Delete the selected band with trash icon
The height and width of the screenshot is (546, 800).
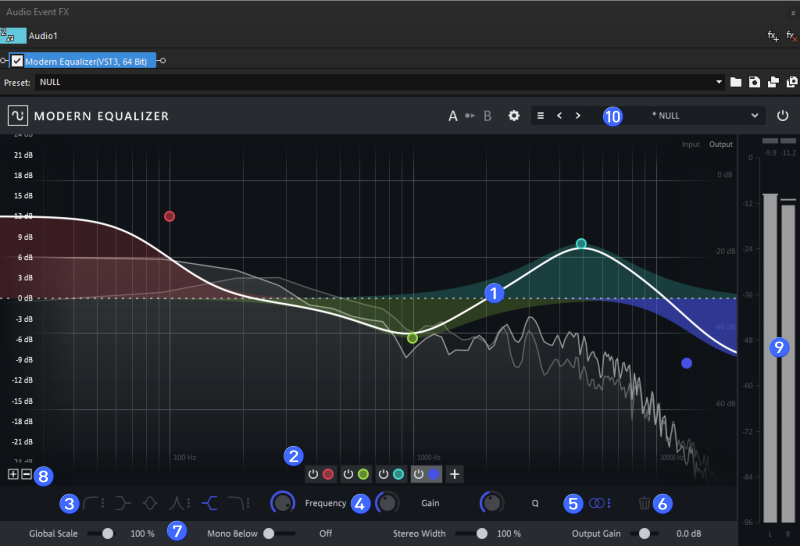click(x=645, y=504)
